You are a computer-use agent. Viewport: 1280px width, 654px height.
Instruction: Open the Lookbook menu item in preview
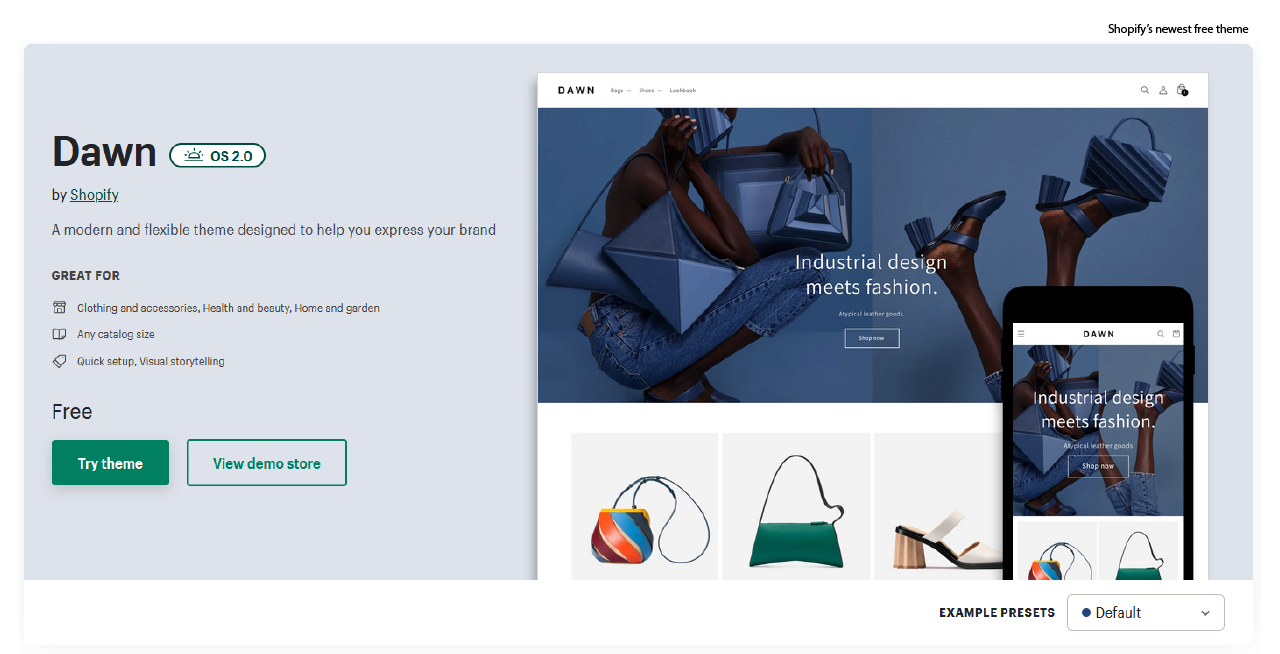683,90
